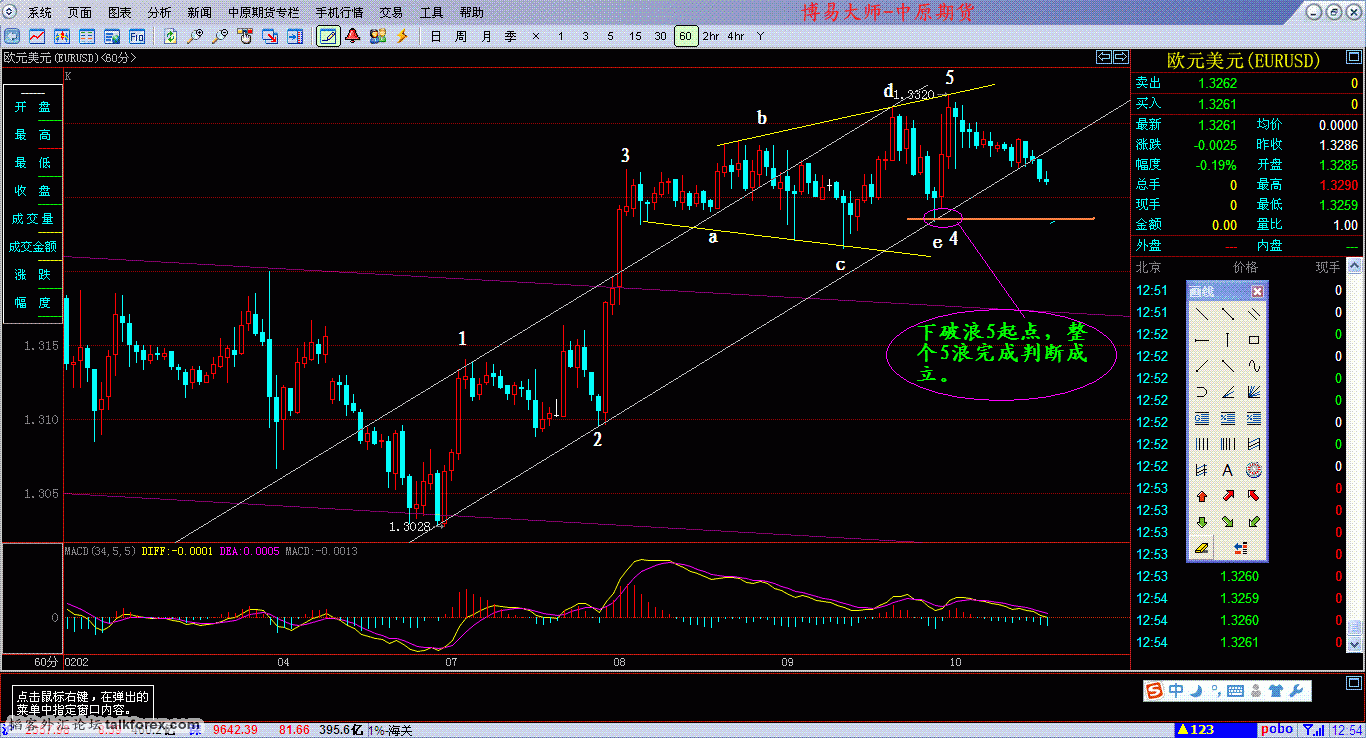The image size is (1366, 738).
Task: Click the blue back arrow toolbar icon
Action: 12,36
